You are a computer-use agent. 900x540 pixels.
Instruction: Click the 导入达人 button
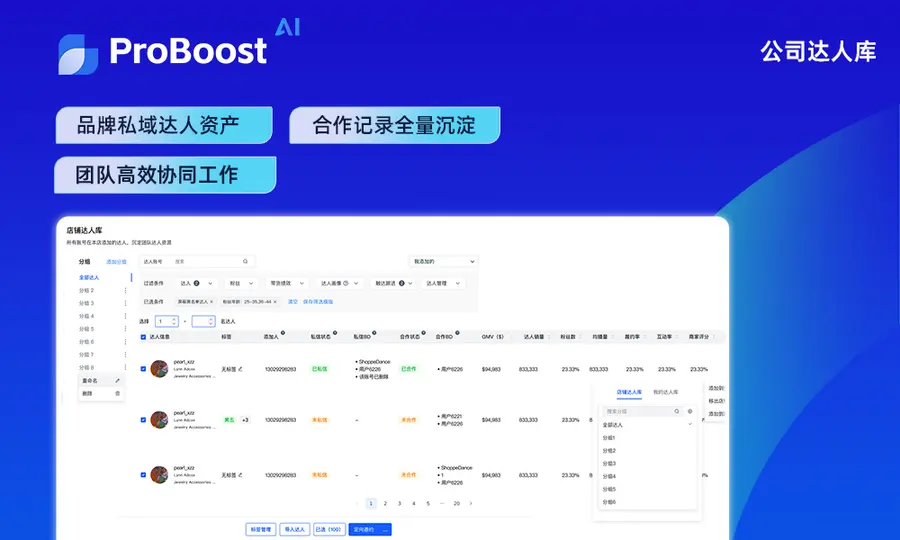click(295, 529)
